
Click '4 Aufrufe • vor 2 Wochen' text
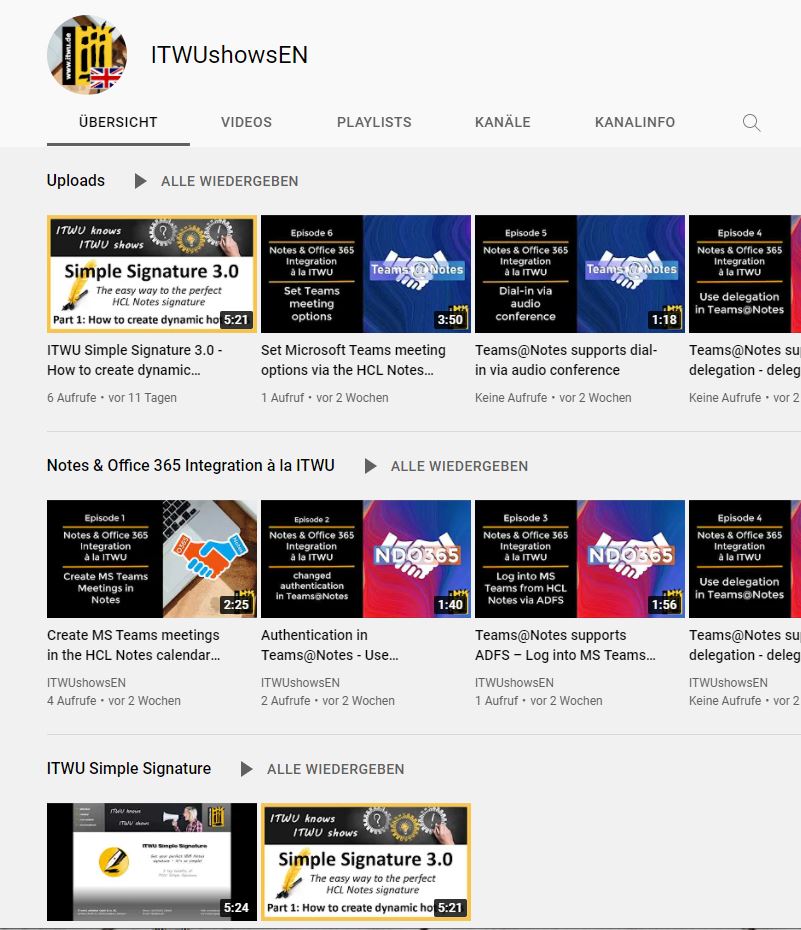point(114,700)
